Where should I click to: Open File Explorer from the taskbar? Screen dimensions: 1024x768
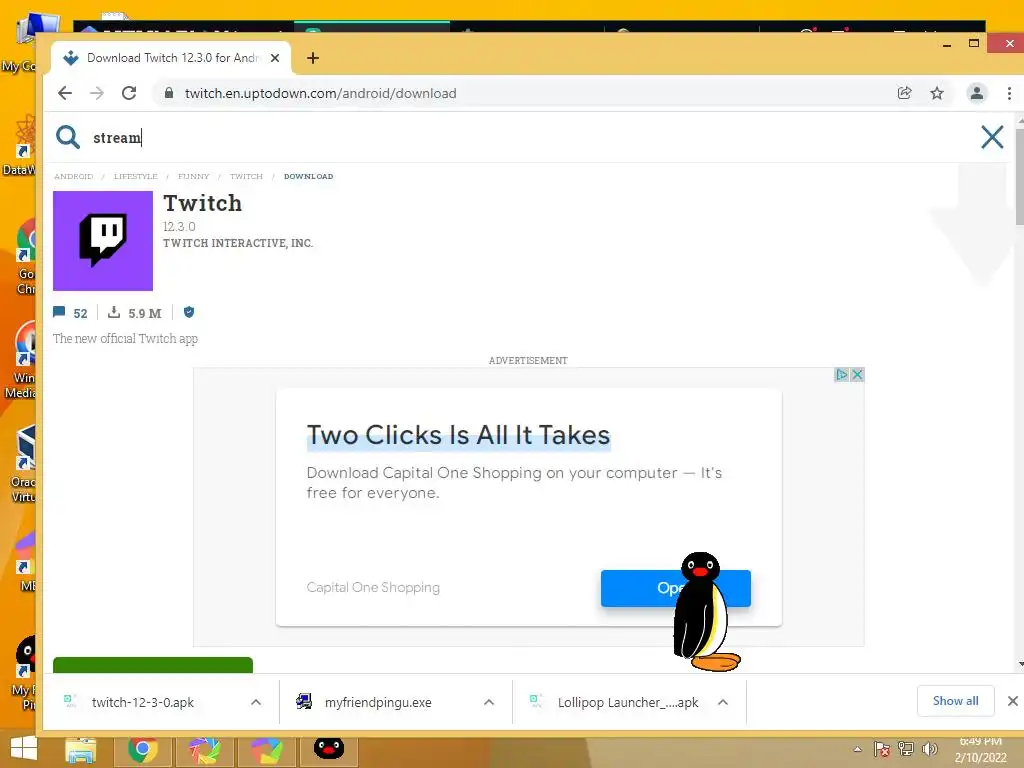click(80, 750)
